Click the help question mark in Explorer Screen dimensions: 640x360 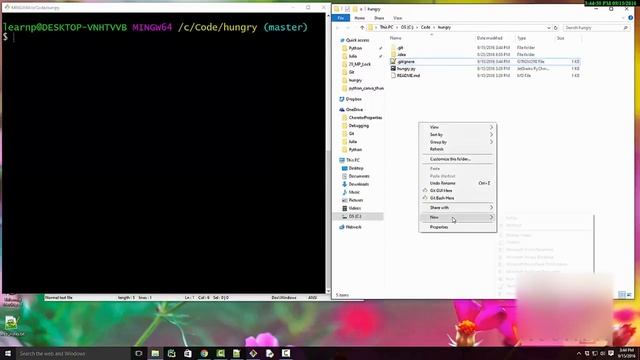coord(631,18)
